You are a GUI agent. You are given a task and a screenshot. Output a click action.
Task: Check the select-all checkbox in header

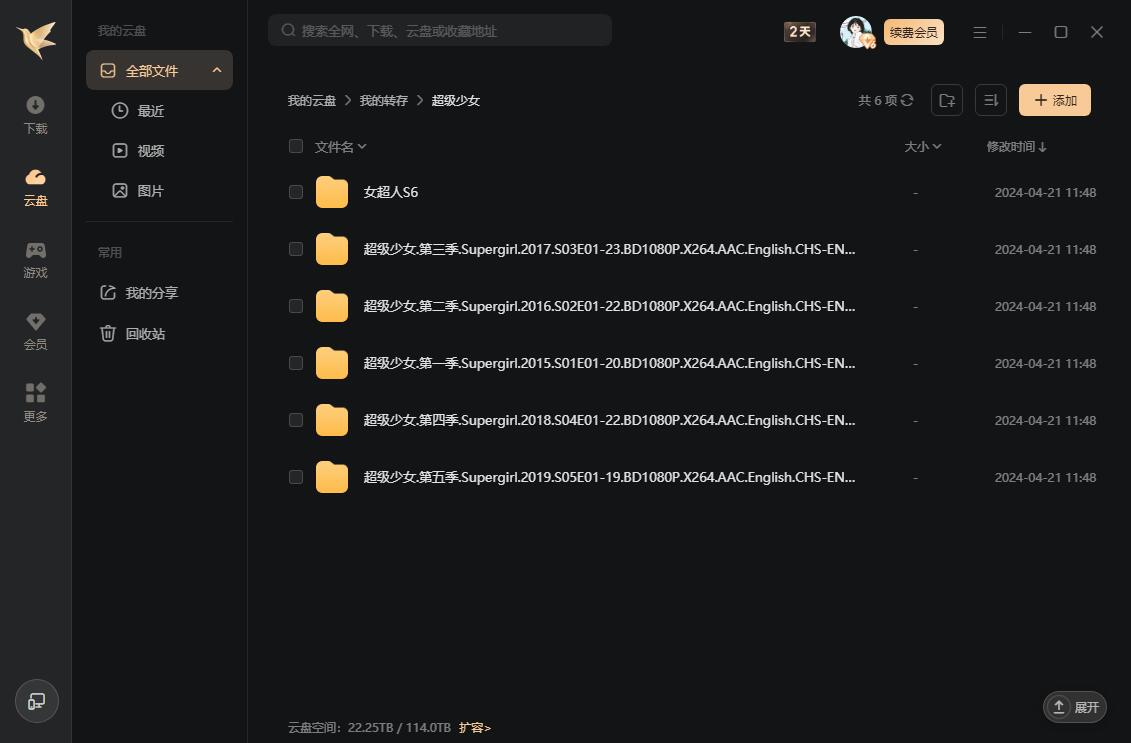tap(296, 146)
